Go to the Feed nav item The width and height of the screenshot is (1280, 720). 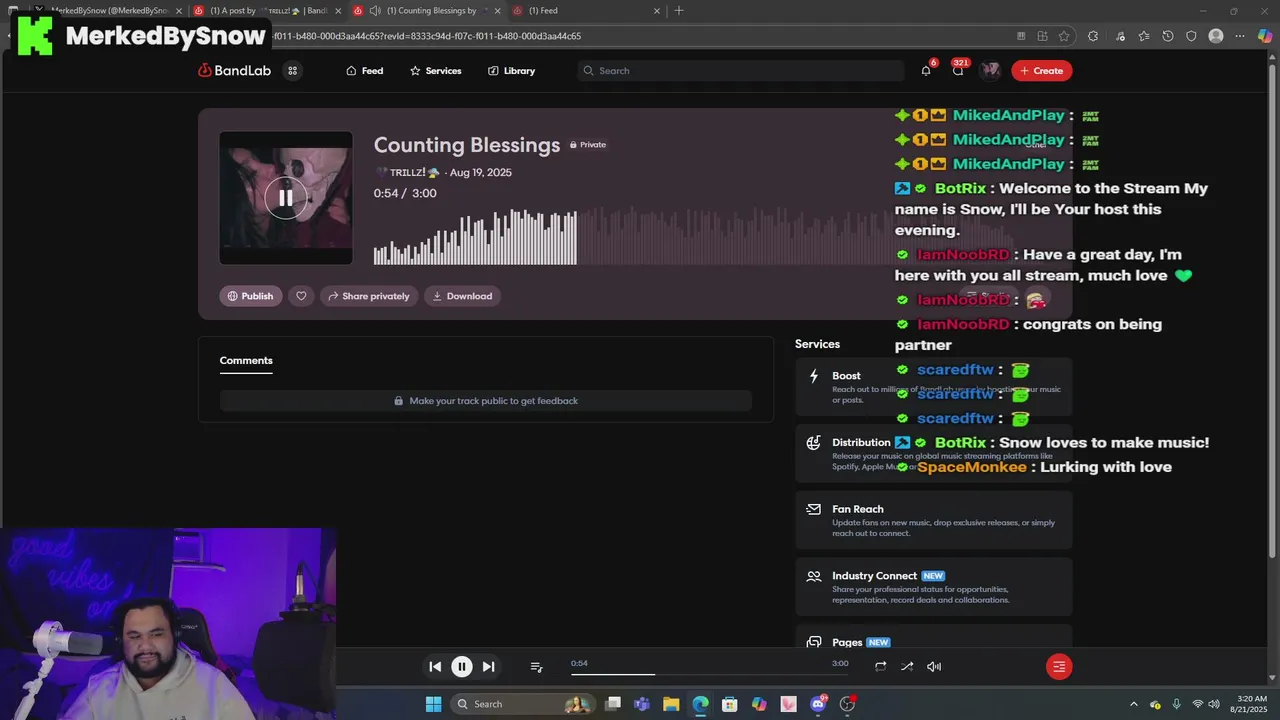[x=365, y=71]
